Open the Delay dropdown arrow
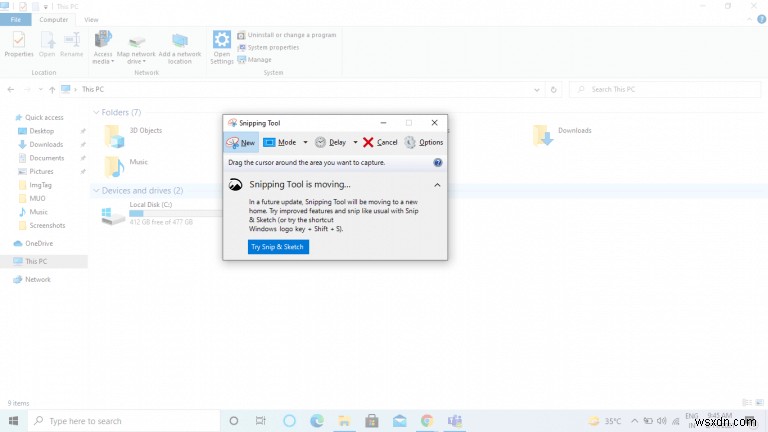The image size is (768, 432). pos(355,143)
